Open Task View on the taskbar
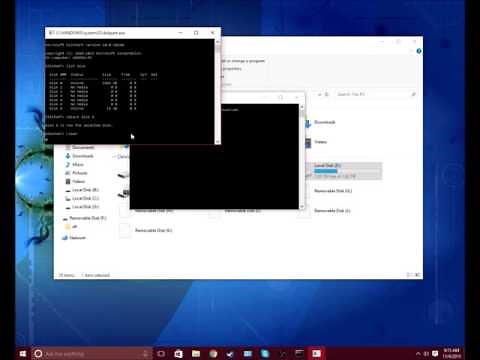This screenshot has height=360, width=480. pyautogui.click(x=161, y=354)
